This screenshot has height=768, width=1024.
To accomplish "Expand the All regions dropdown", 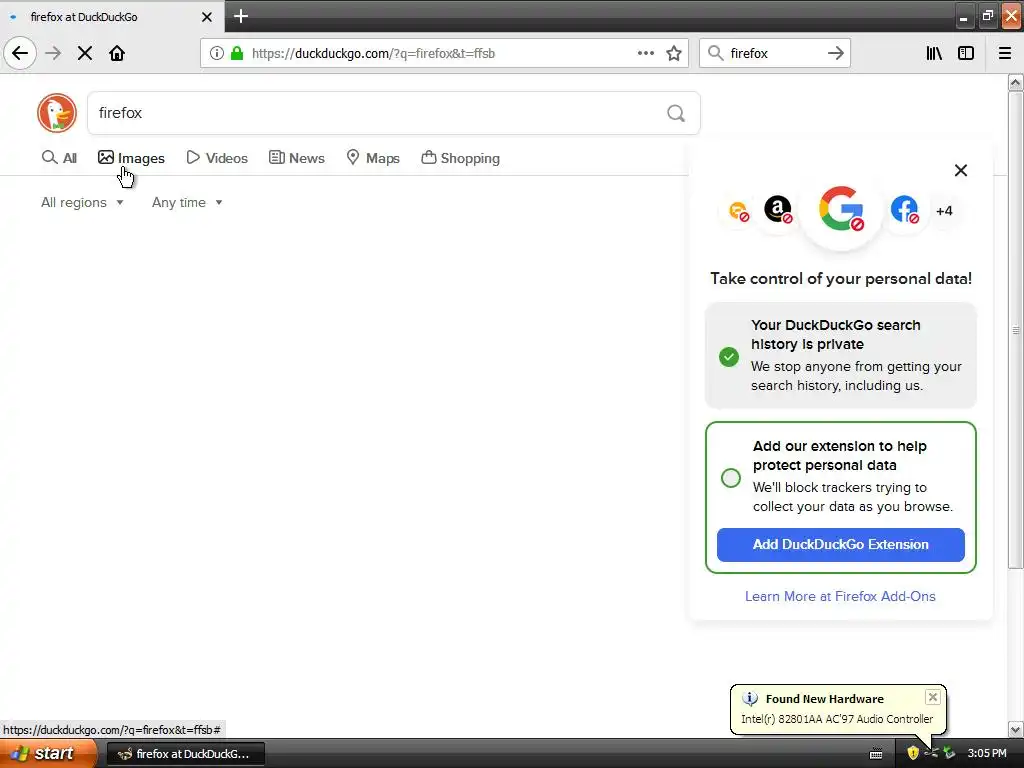I will [82, 202].
